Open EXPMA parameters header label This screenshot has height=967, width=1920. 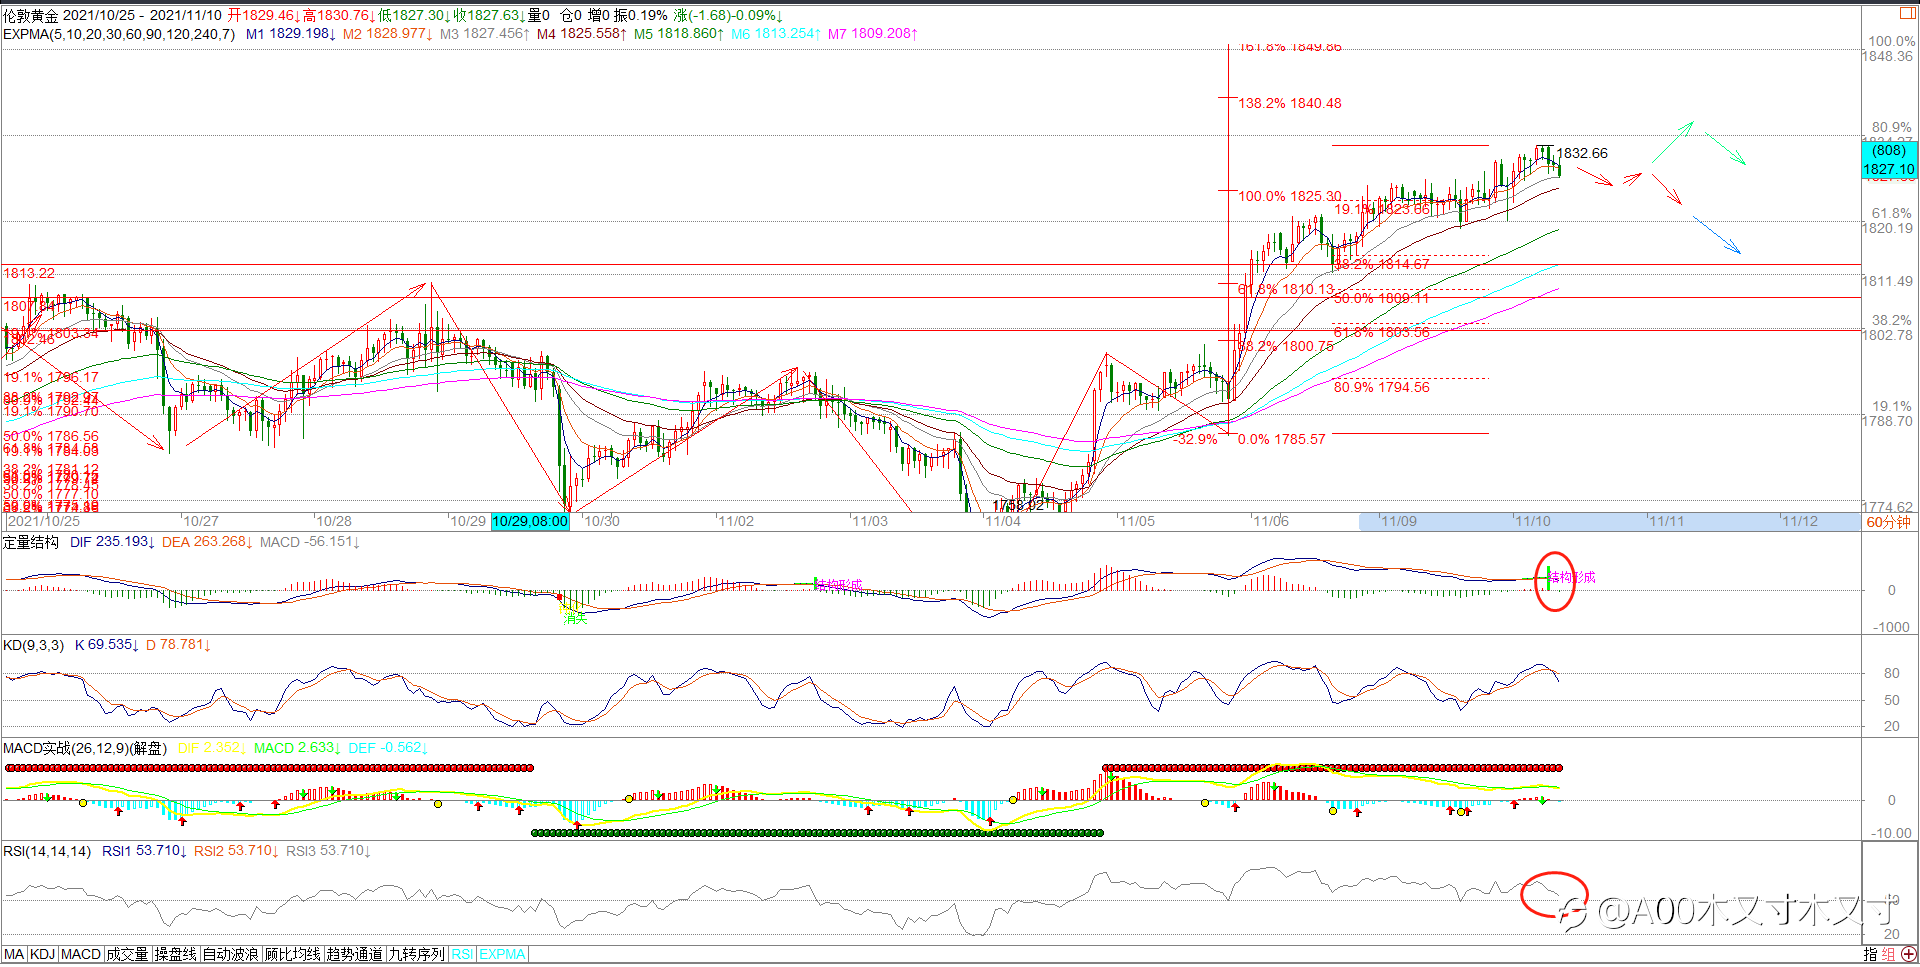coord(119,34)
